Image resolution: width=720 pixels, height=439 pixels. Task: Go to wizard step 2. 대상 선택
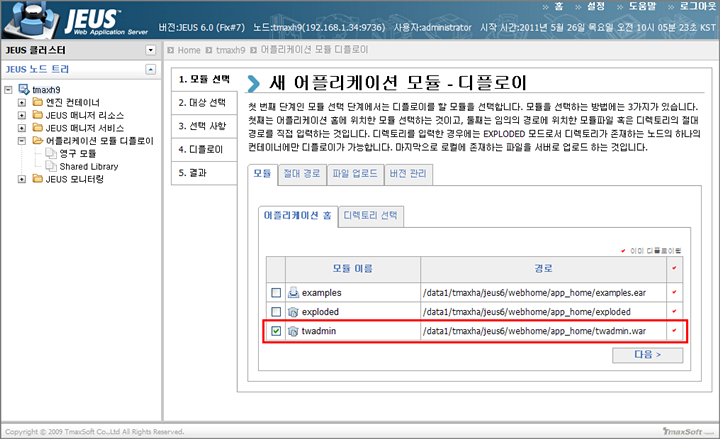tap(204, 102)
